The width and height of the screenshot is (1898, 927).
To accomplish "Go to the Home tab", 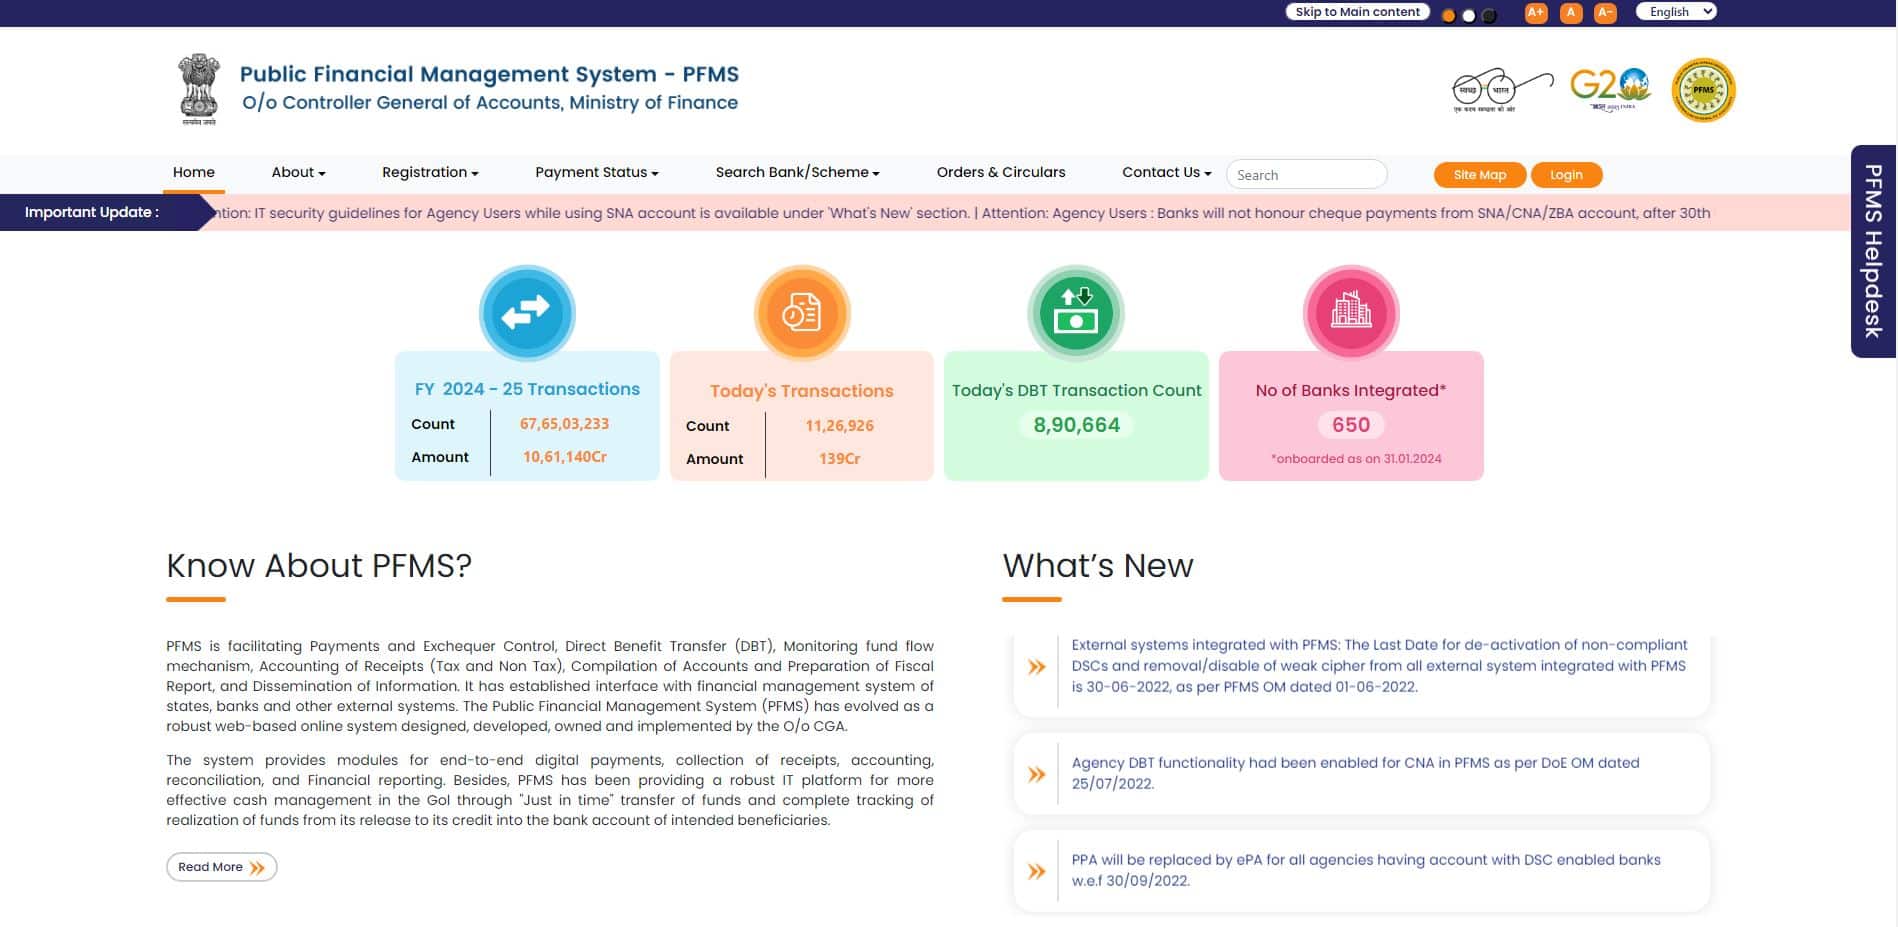I will (194, 172).
